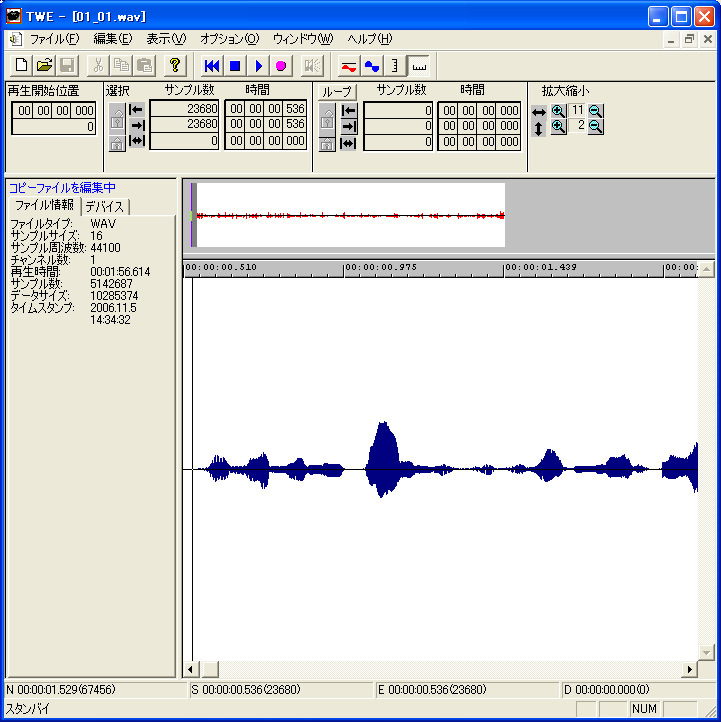The image size is (721, 722).
Task: Minimize the inner document window
Action: click(671, 40)
